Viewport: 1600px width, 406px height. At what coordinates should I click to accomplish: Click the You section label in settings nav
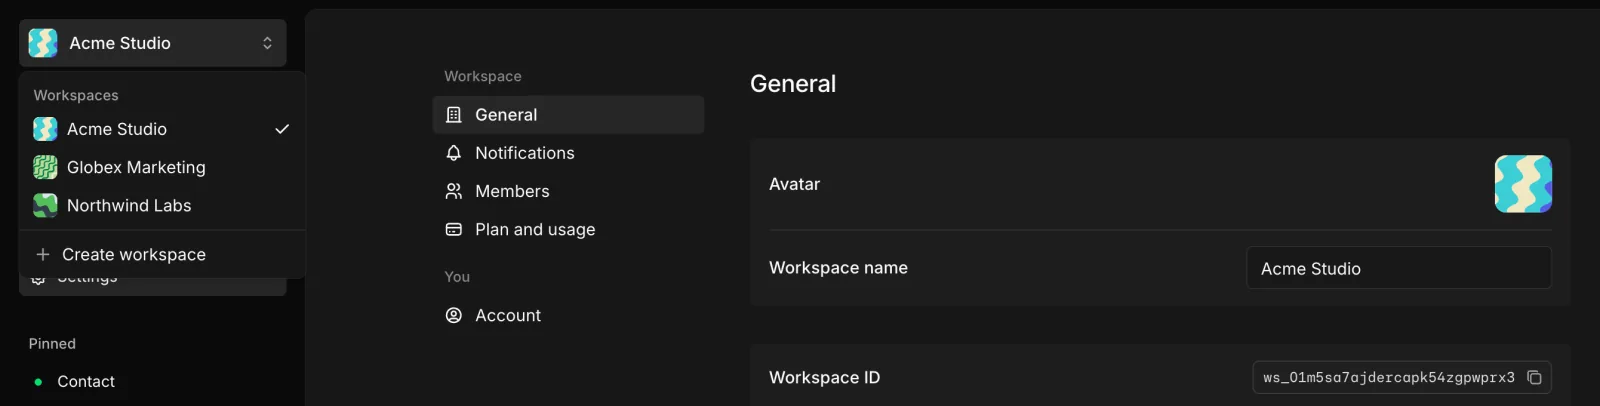click(x=457, y=277)
